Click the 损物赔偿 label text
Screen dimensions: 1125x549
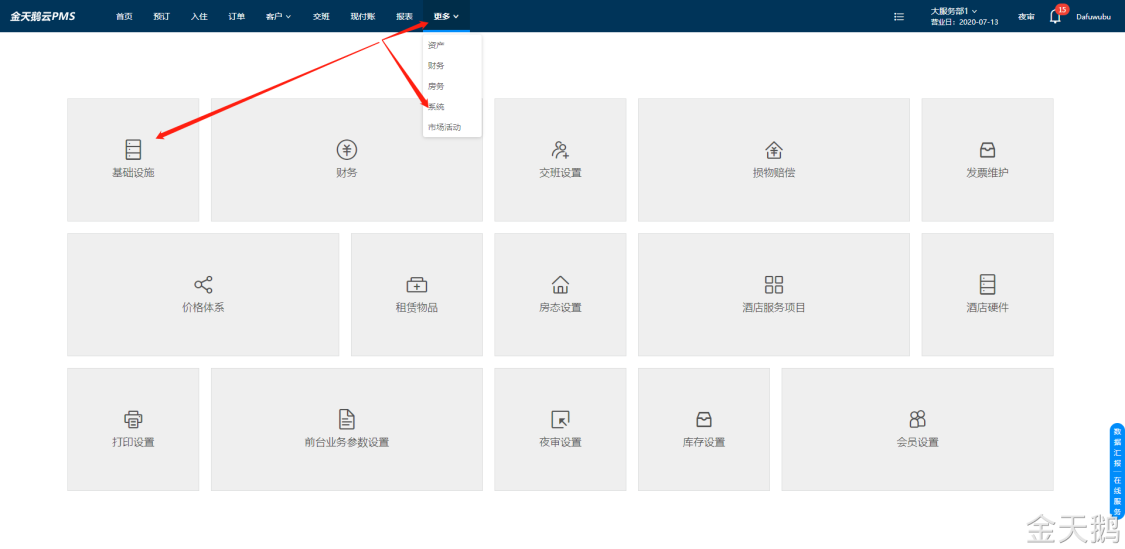[773, 173]
